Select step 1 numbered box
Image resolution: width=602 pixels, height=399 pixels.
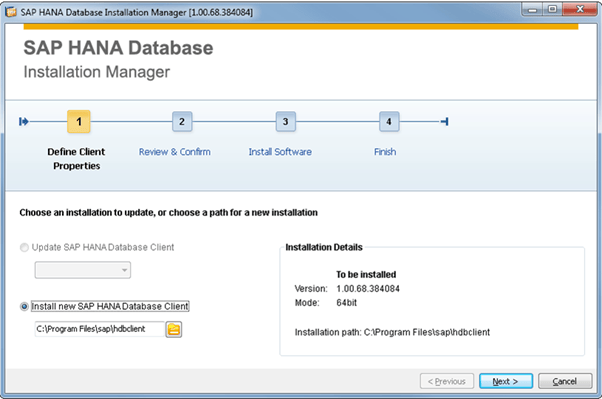[x=79, y=122]
